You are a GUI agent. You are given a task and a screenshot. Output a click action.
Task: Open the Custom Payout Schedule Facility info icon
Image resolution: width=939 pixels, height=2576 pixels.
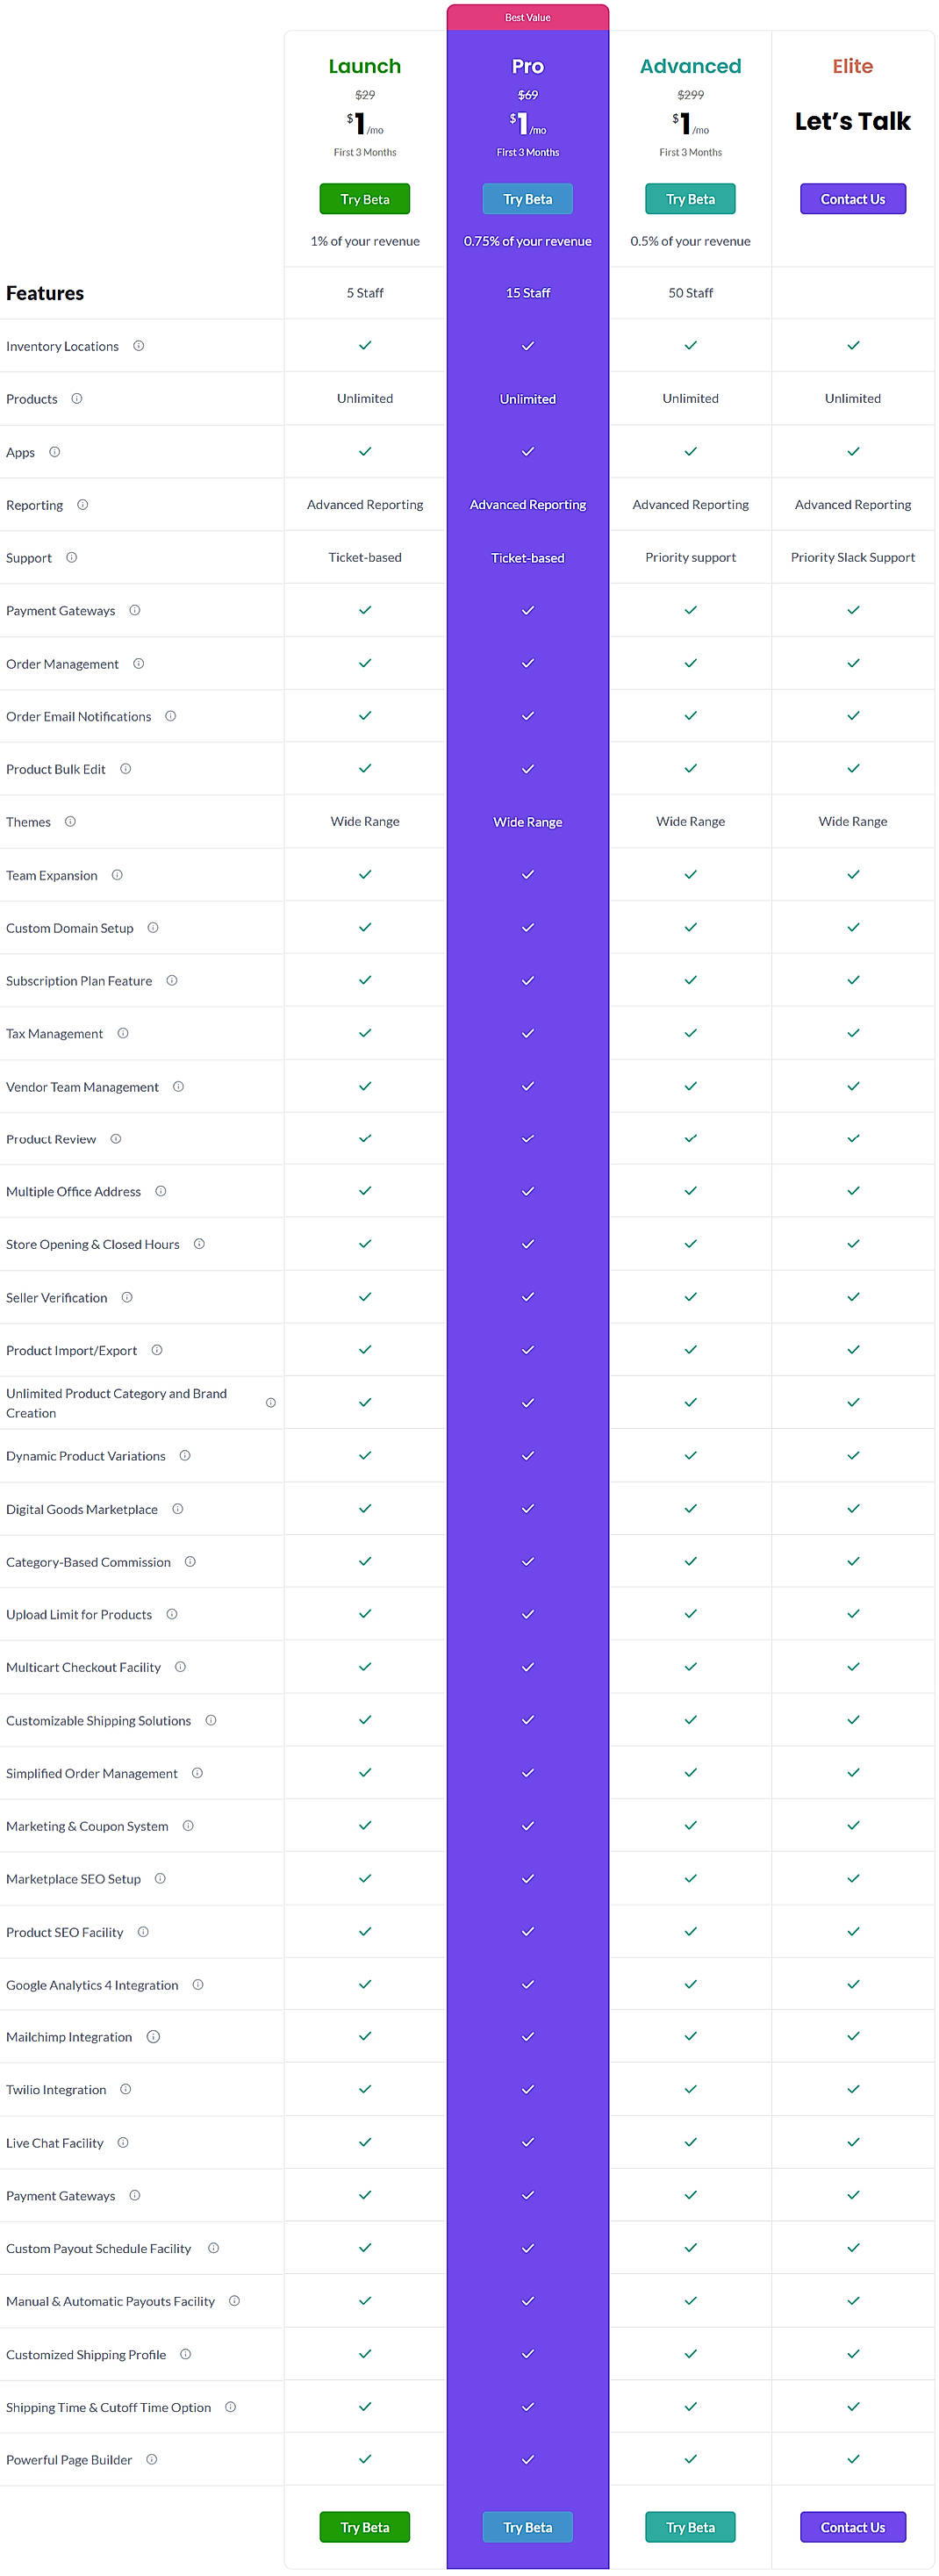(213, 2248)
